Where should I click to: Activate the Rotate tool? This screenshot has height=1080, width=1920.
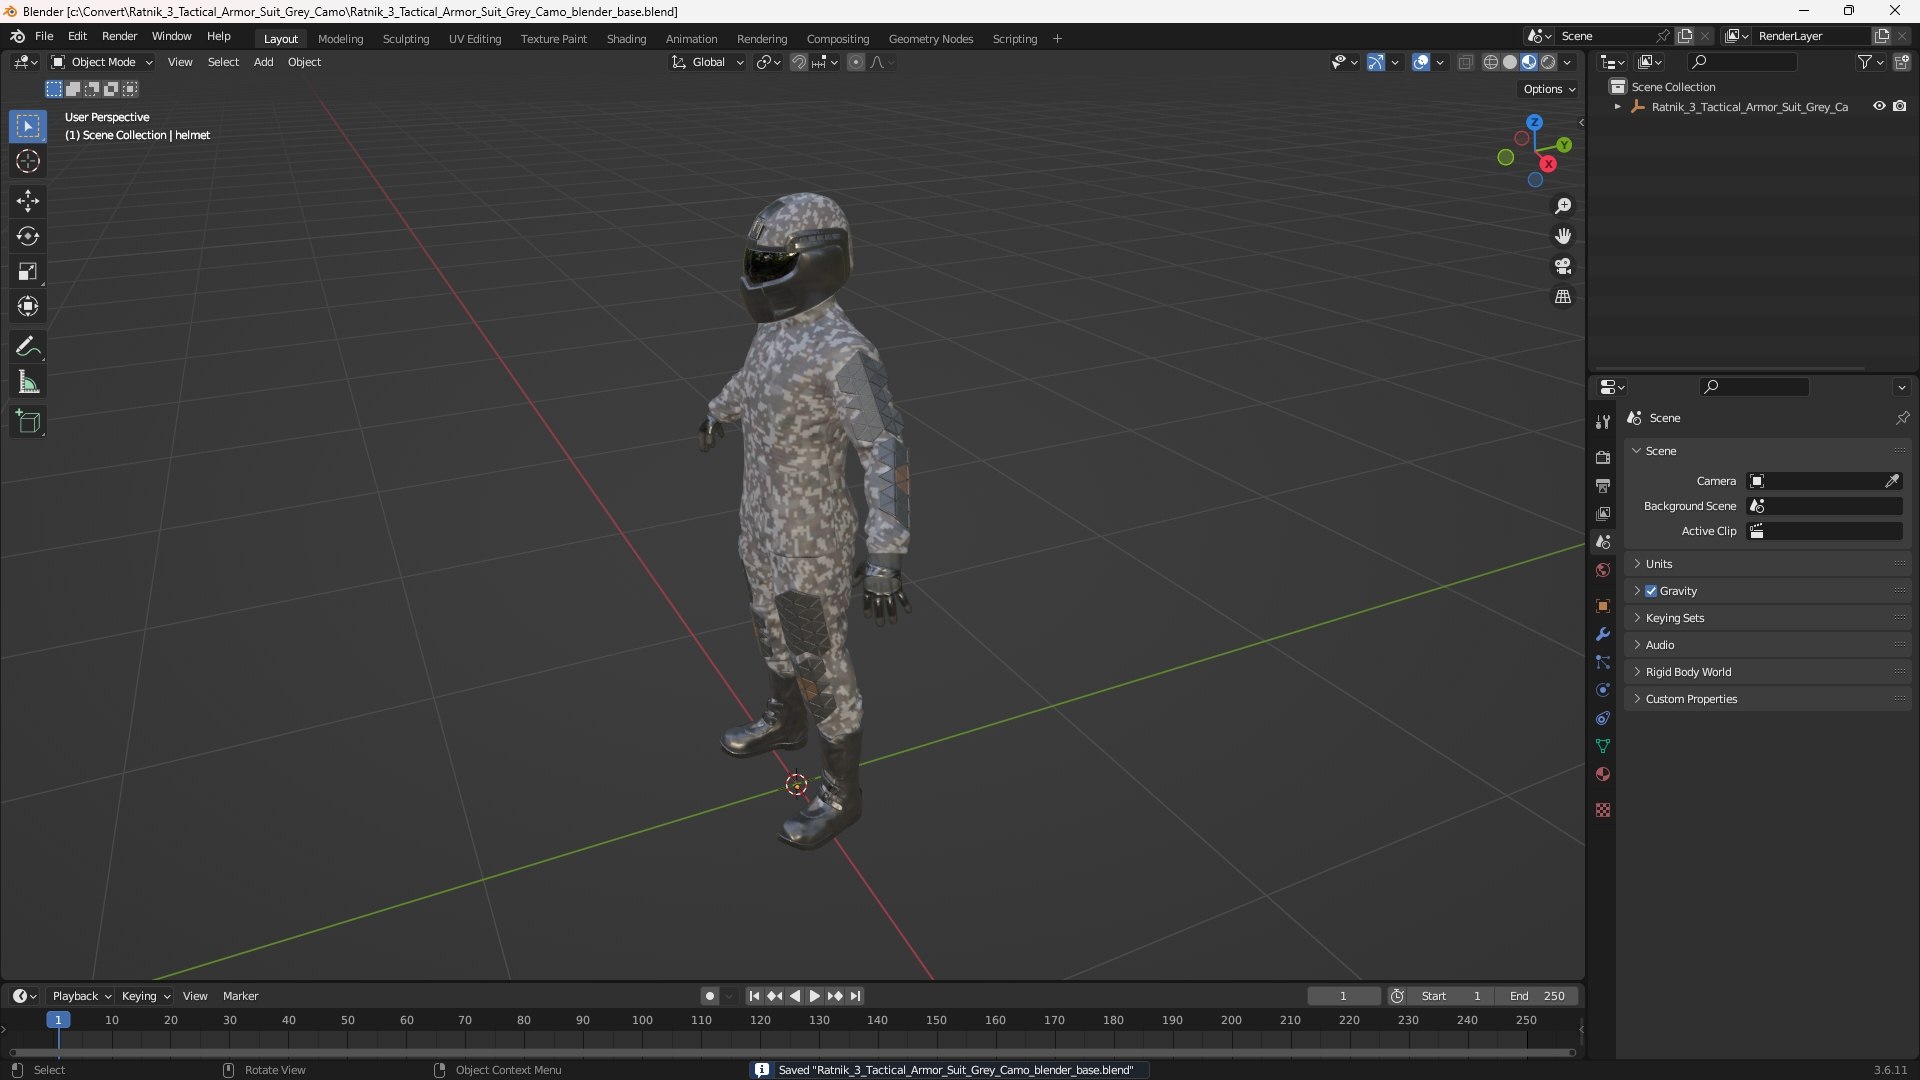28,236
